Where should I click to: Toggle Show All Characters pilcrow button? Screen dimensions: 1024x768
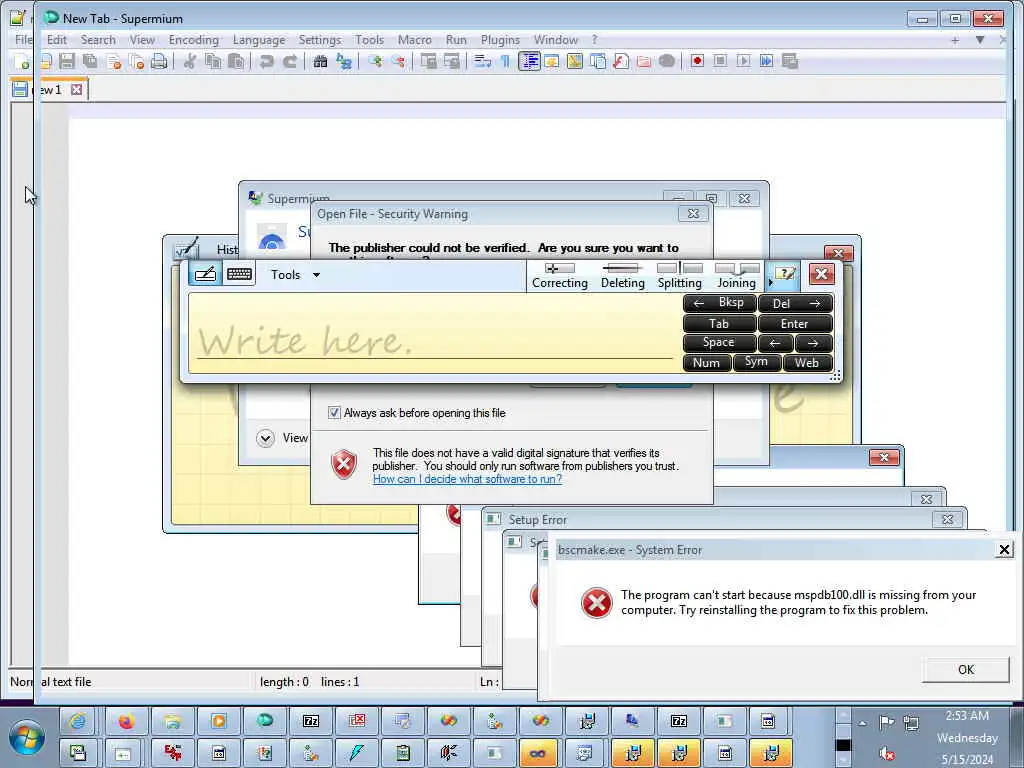[505, 61]
